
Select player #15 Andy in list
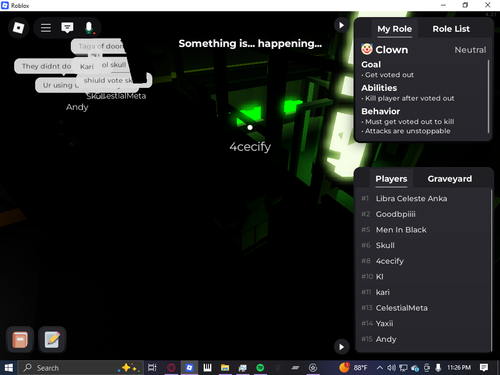423,339
